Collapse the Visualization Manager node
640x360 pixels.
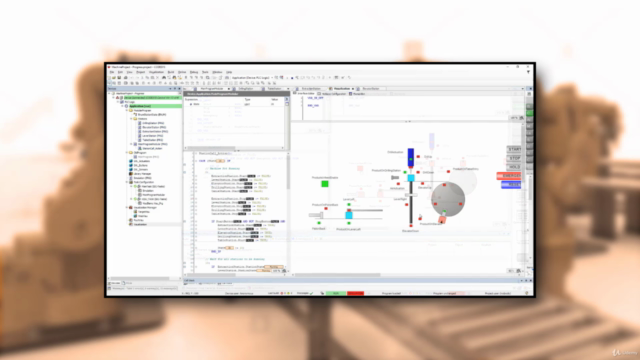coord(127,207)
